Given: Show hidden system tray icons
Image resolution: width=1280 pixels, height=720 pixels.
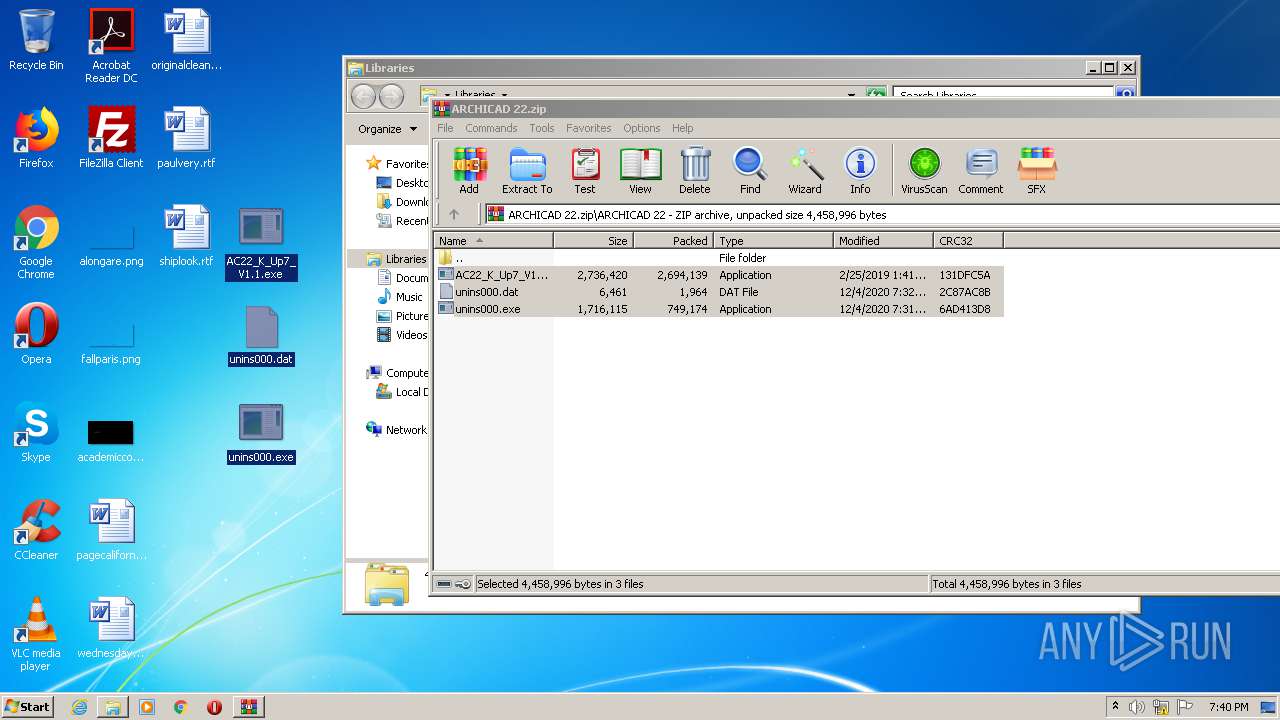Looking at the screenshot, I should tap(1115, 707).
